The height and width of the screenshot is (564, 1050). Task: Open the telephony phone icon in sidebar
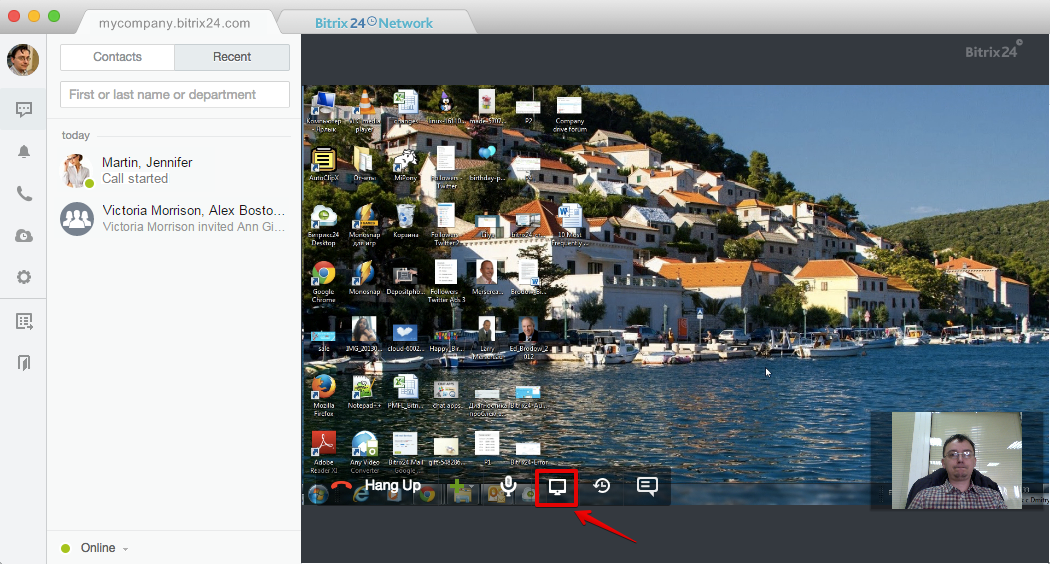[23, 194]
